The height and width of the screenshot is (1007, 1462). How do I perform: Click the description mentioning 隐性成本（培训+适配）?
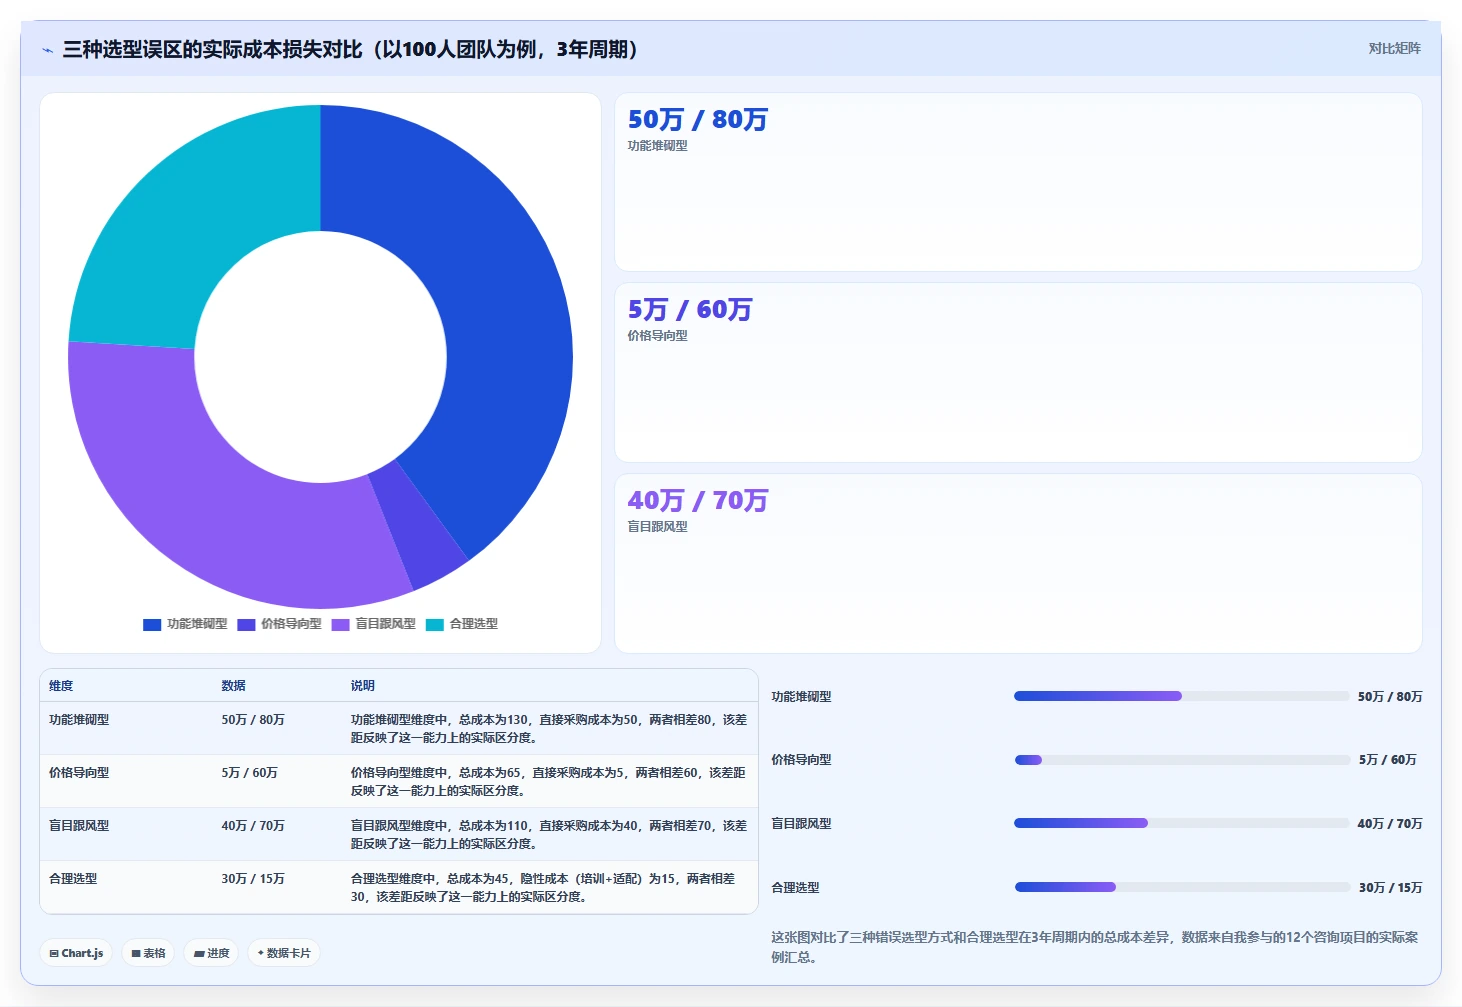click(x=545, y=888)
